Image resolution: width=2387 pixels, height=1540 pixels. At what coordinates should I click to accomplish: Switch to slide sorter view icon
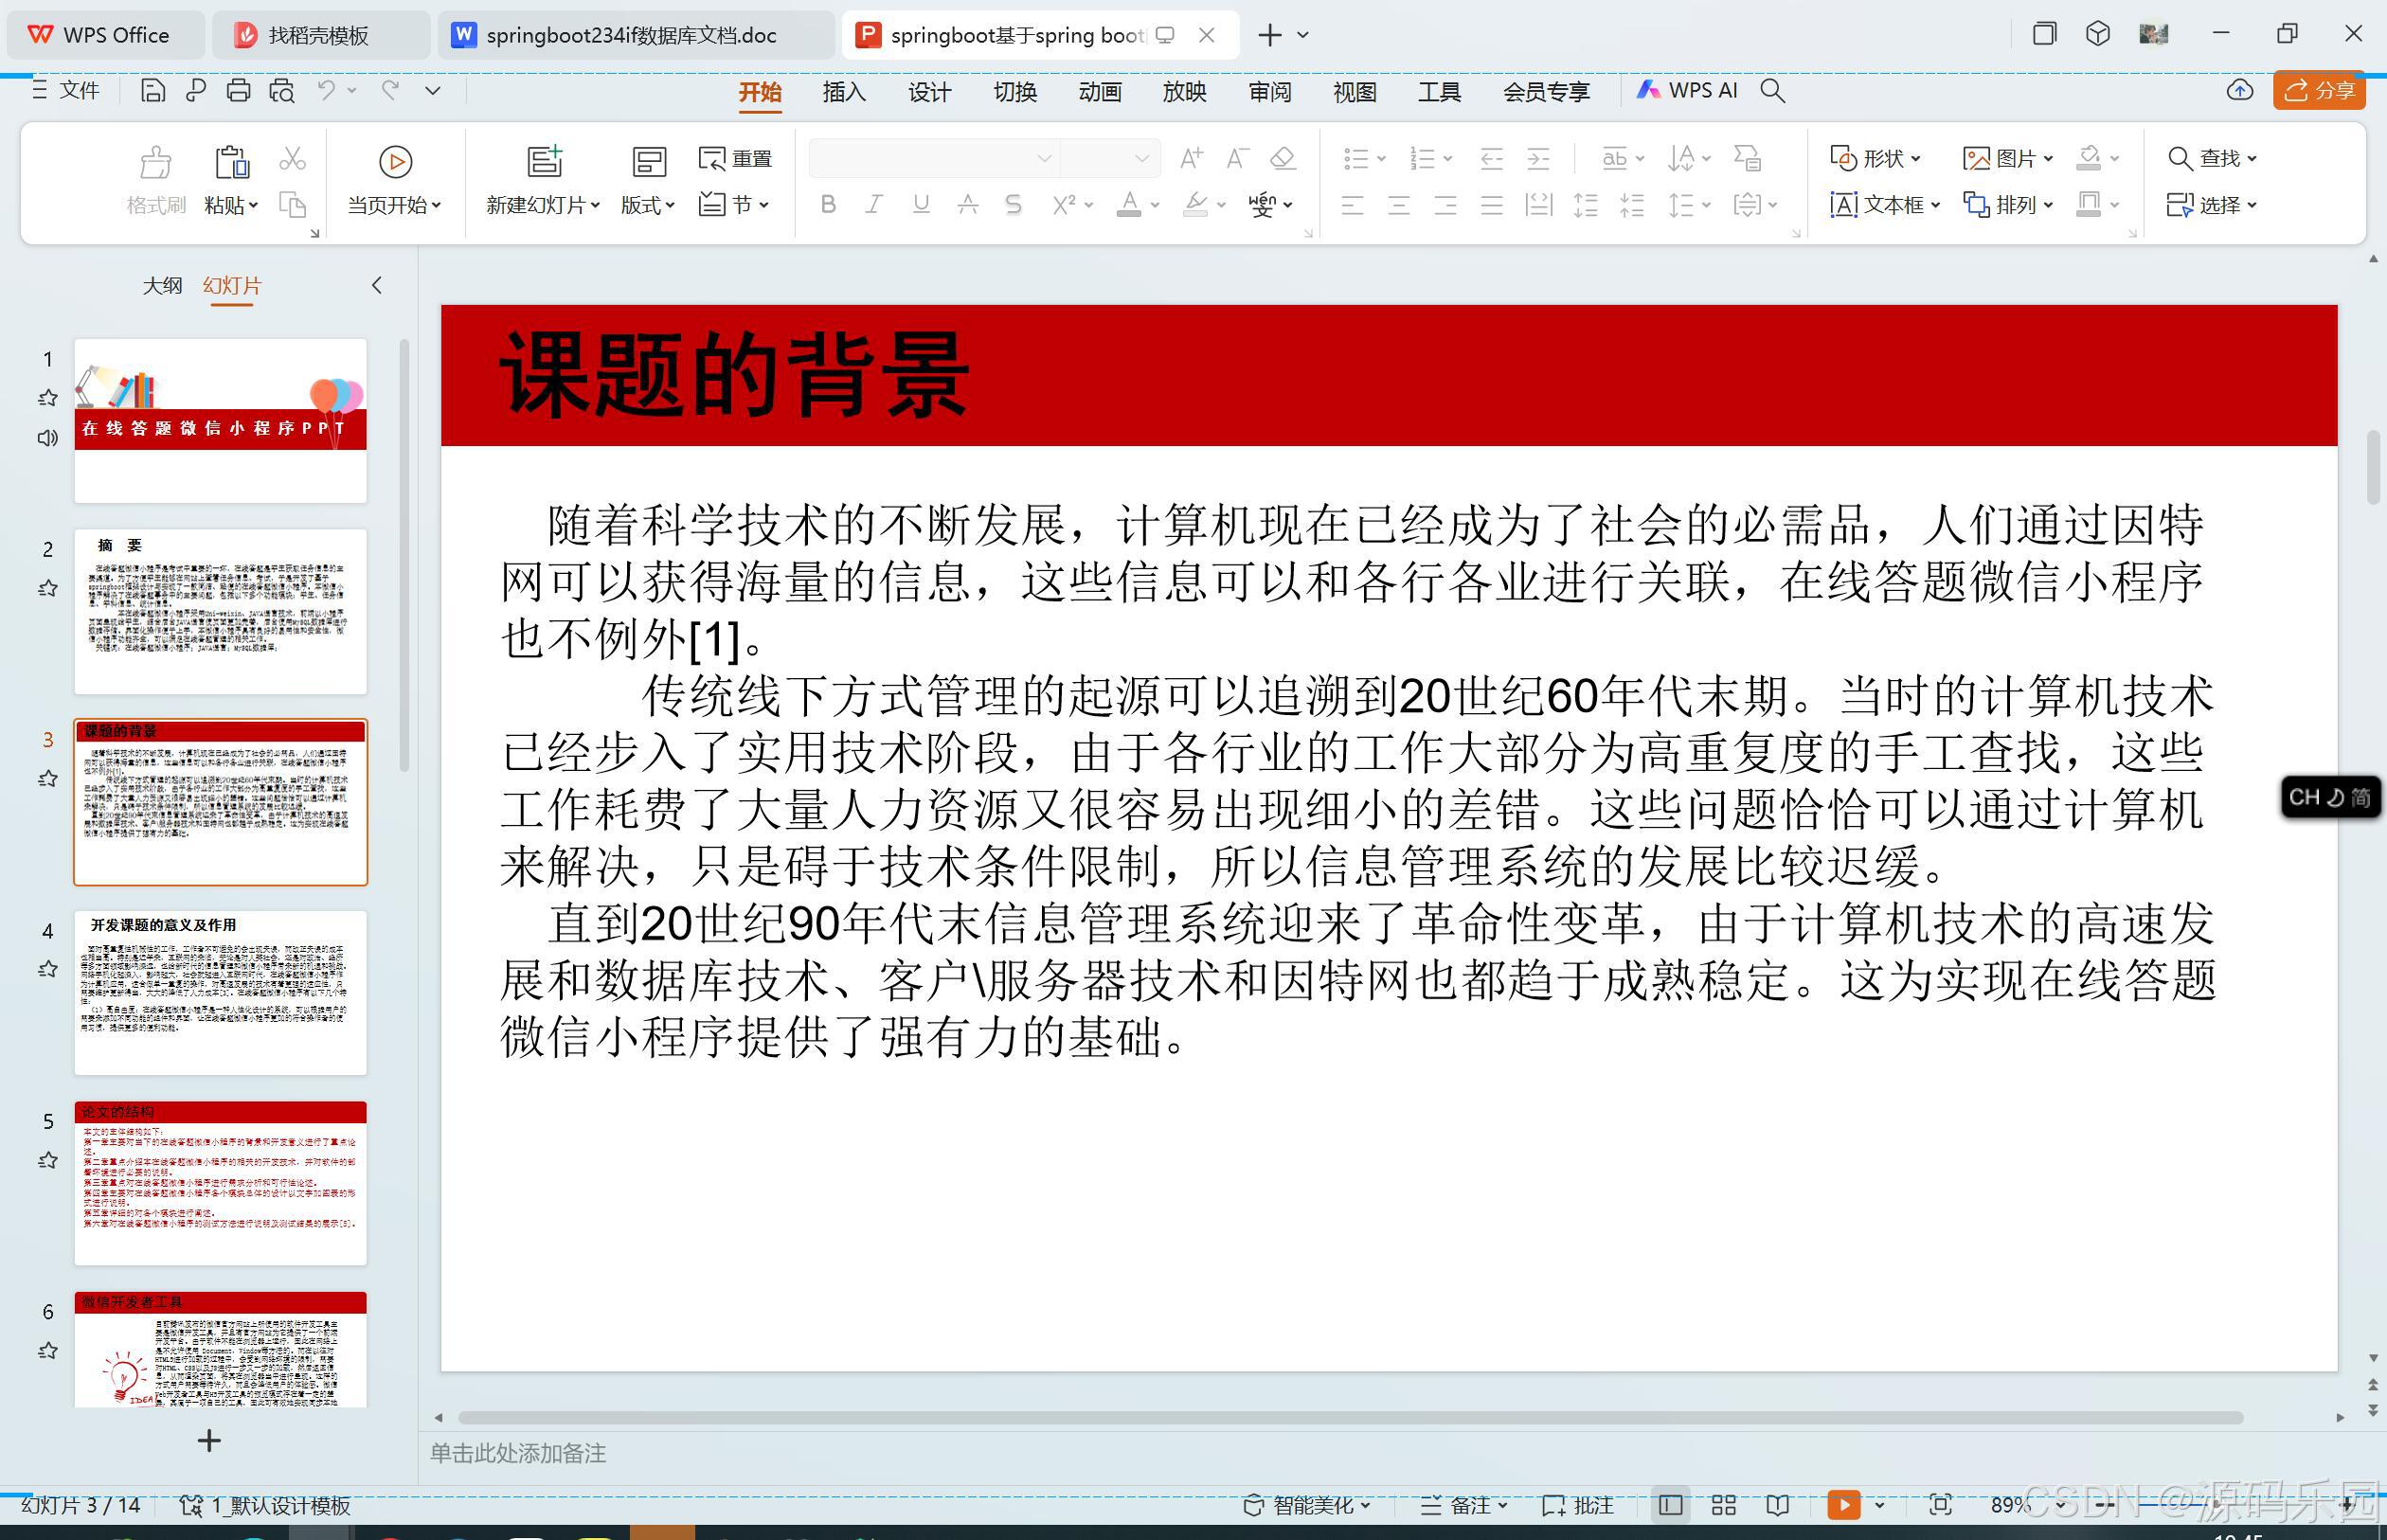point(1722,1505)
